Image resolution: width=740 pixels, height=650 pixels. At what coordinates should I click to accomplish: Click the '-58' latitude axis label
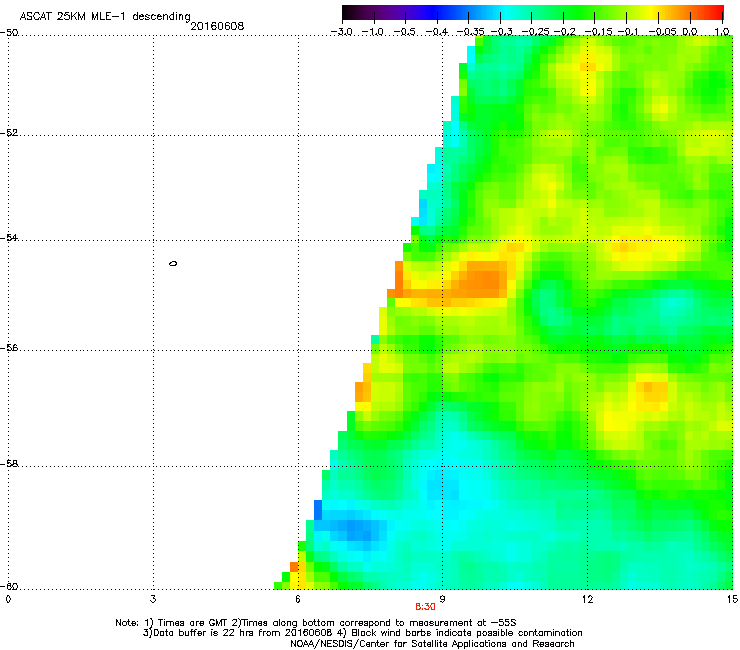(x=9, y=464)
